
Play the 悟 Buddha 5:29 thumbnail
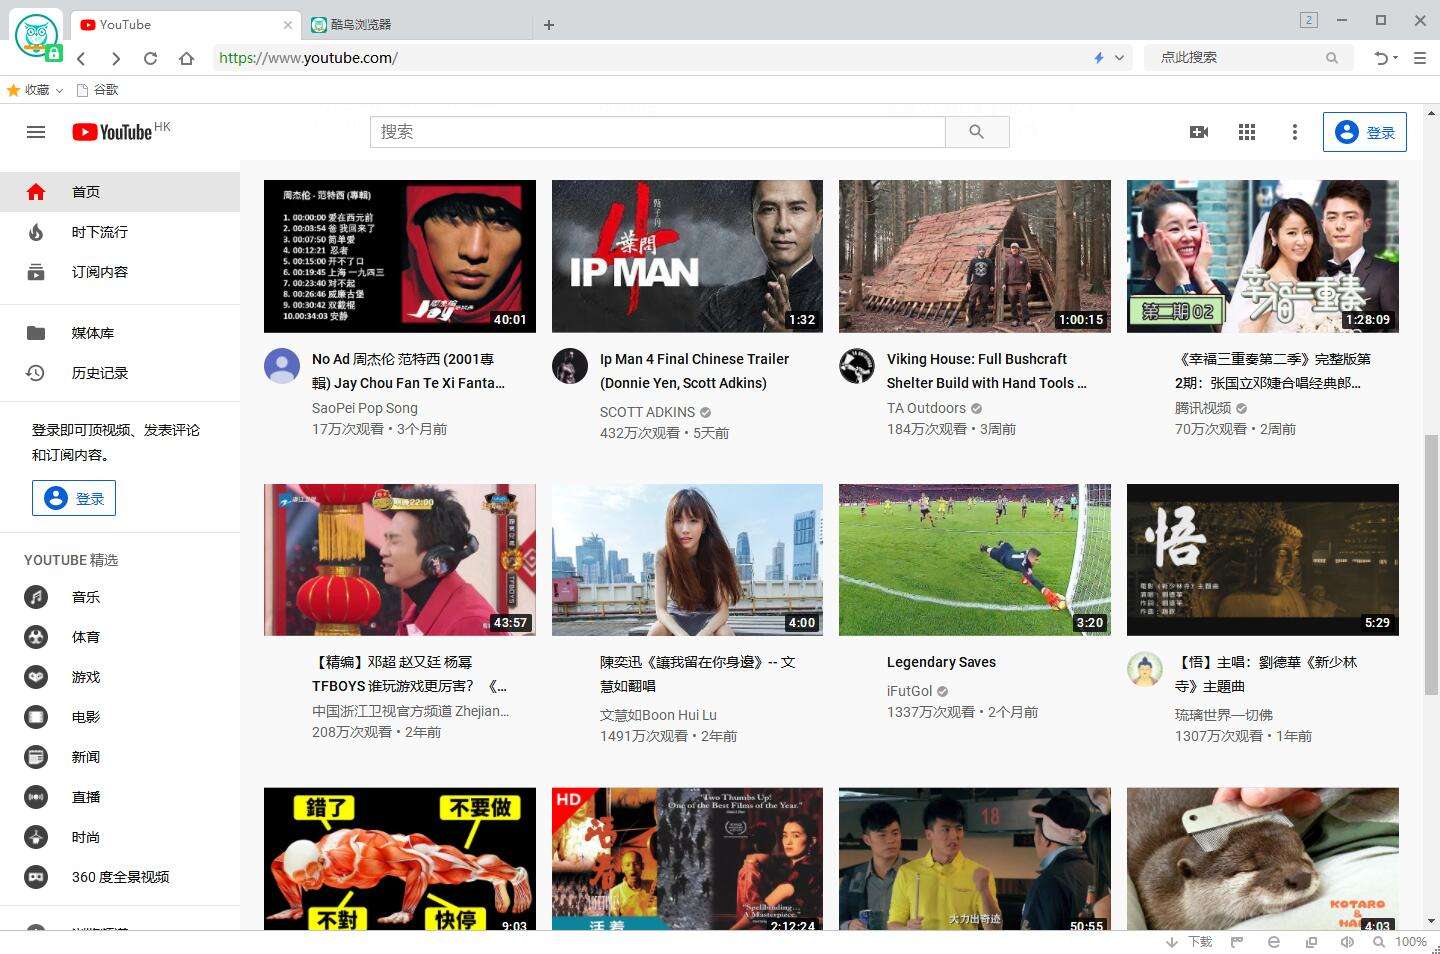[1263, 560]
